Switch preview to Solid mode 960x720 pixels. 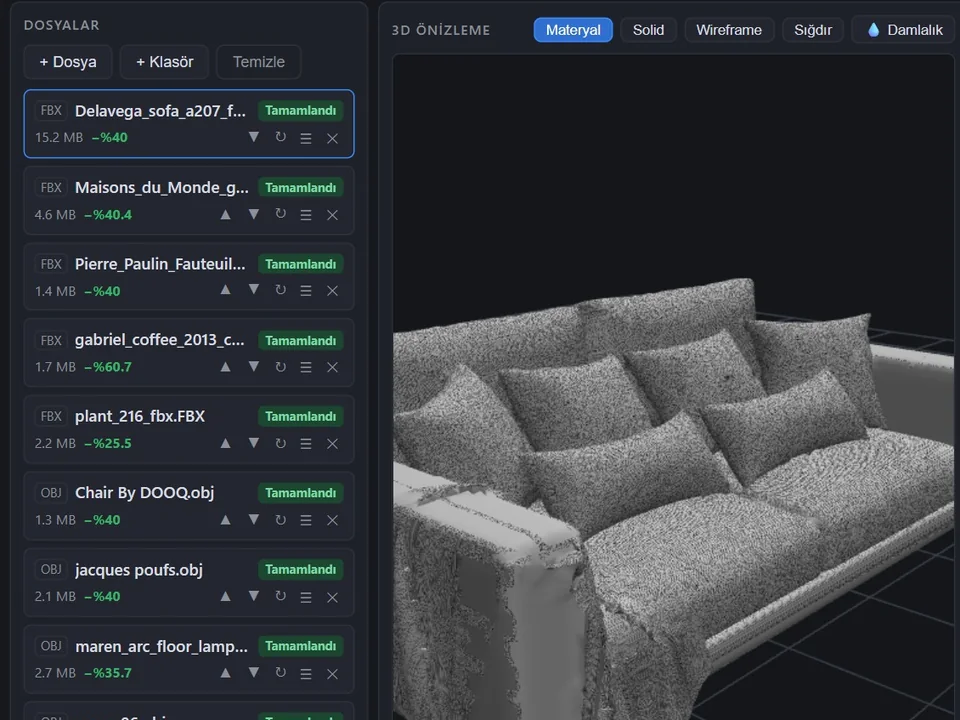pyautogui.click(x=648, y=30)
